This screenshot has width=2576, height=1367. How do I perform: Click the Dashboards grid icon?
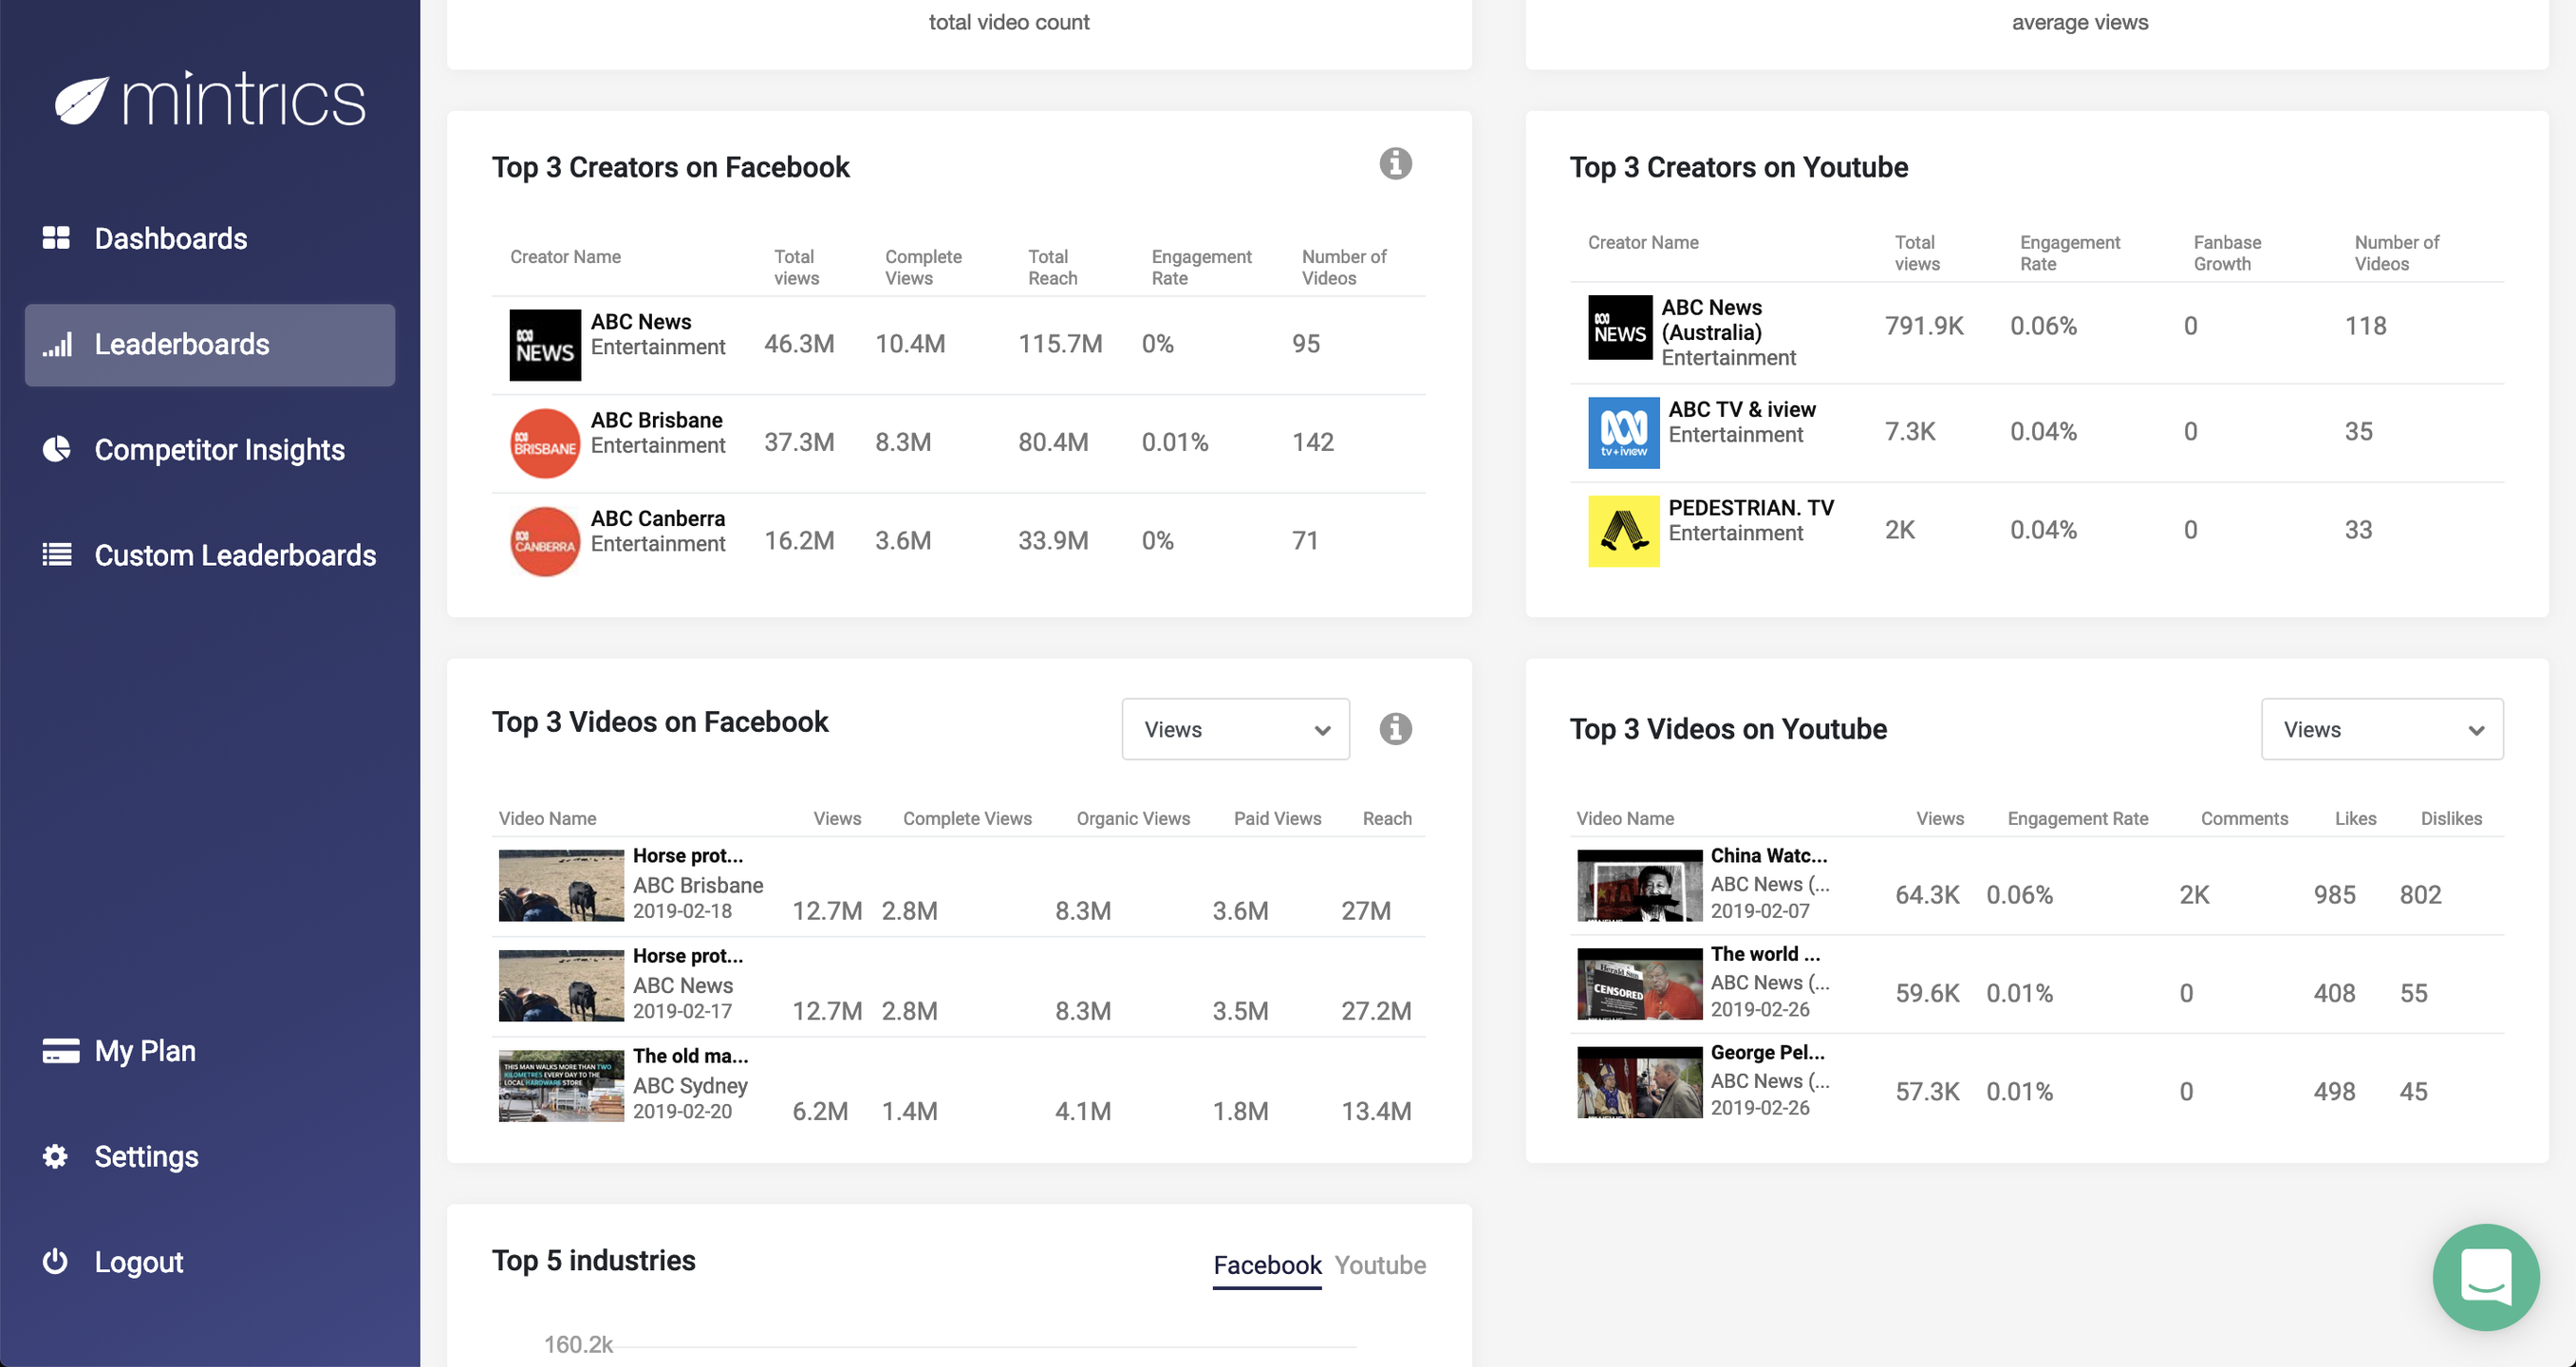click(x=56, y=238)
